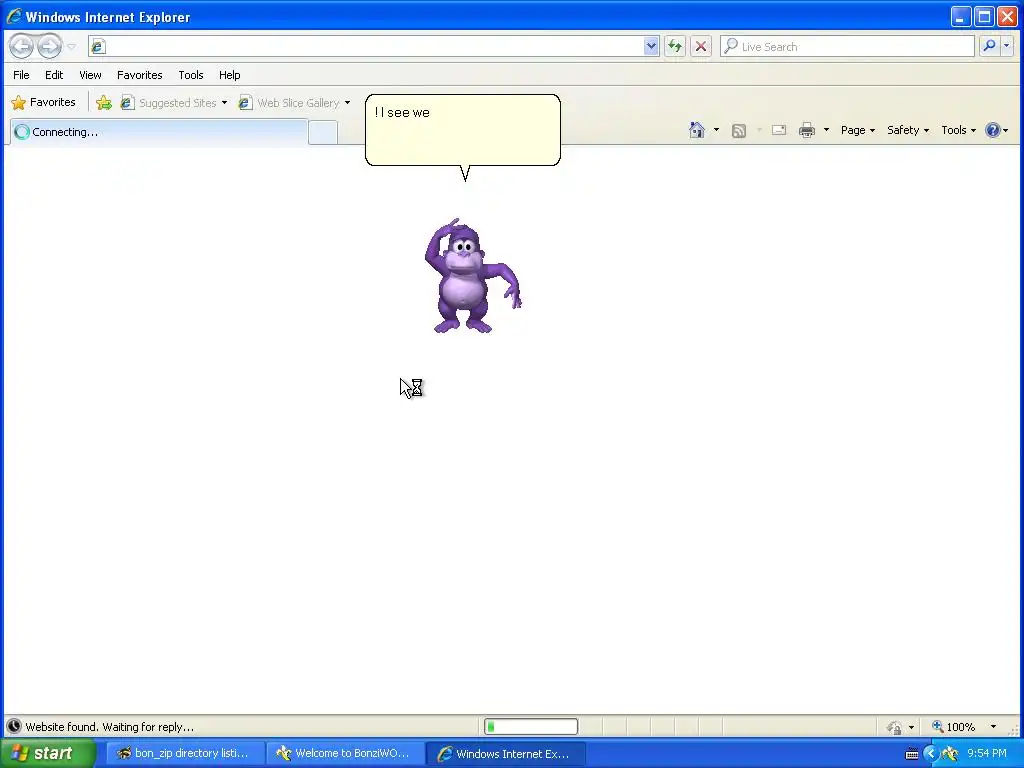Image resolution: width=1024 pixels, height=768 pixels.
Task: Click the Protected Mode security zone icon
Action: (894, 727)
